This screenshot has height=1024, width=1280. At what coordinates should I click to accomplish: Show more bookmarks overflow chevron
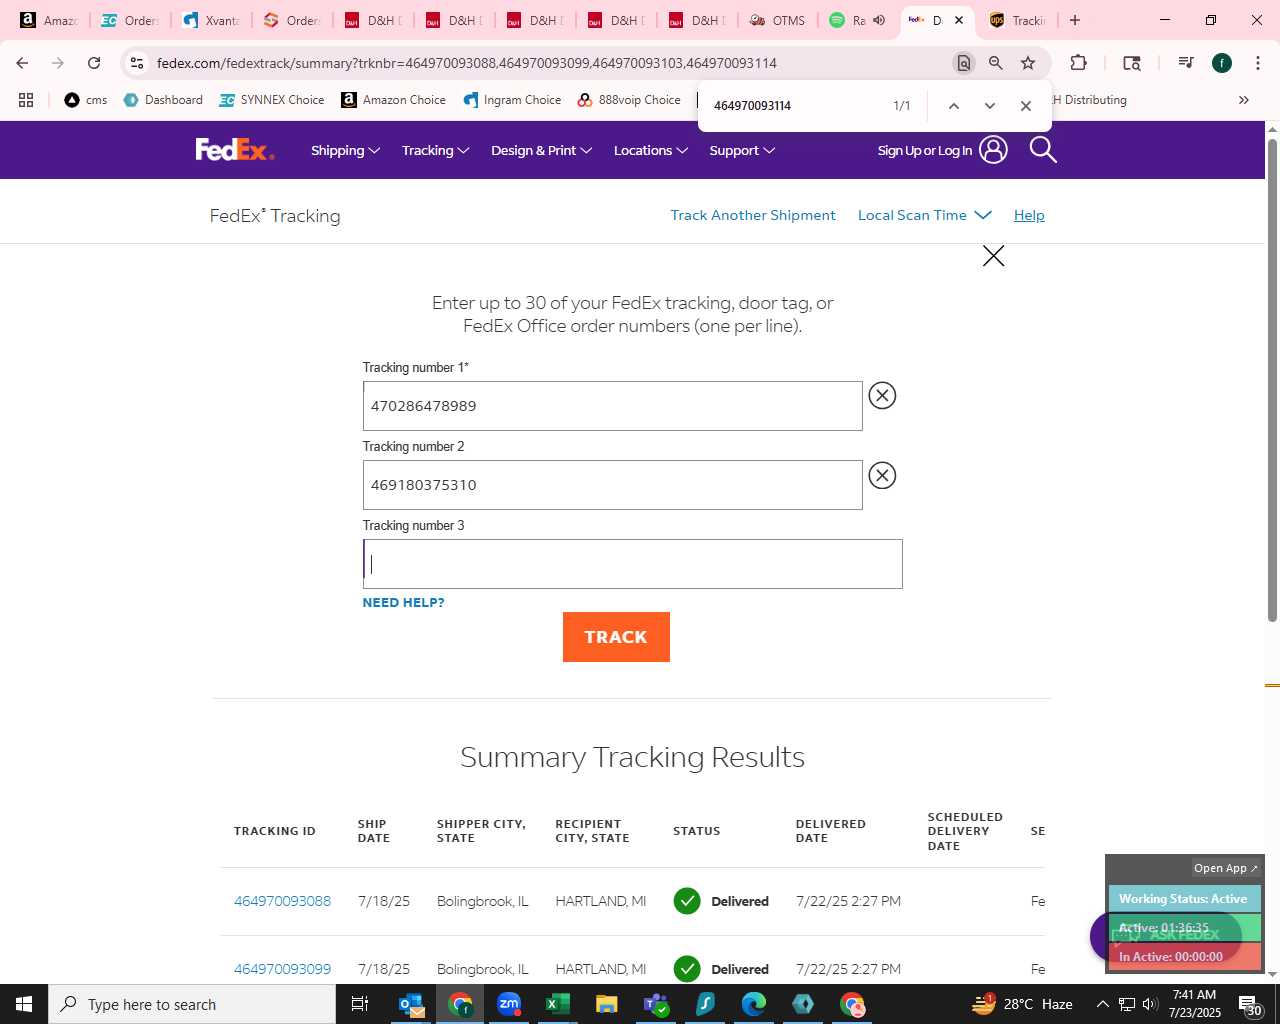[1244, 100]
